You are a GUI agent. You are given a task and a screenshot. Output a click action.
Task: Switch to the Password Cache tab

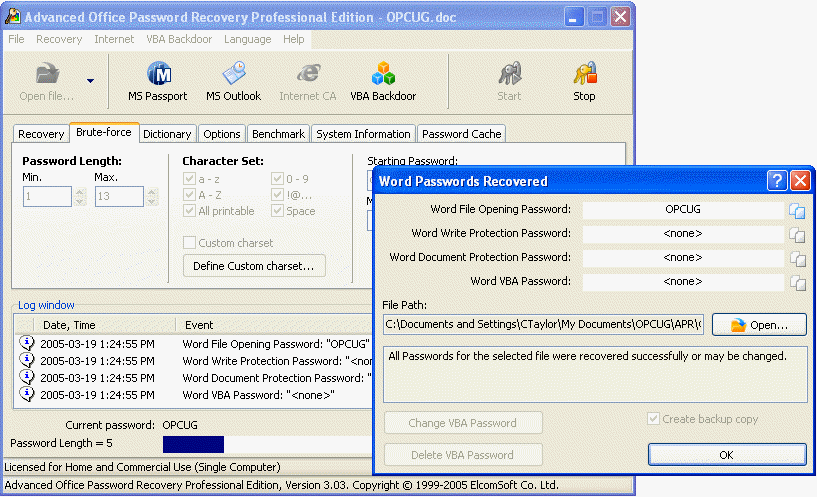tap(462, 134)
